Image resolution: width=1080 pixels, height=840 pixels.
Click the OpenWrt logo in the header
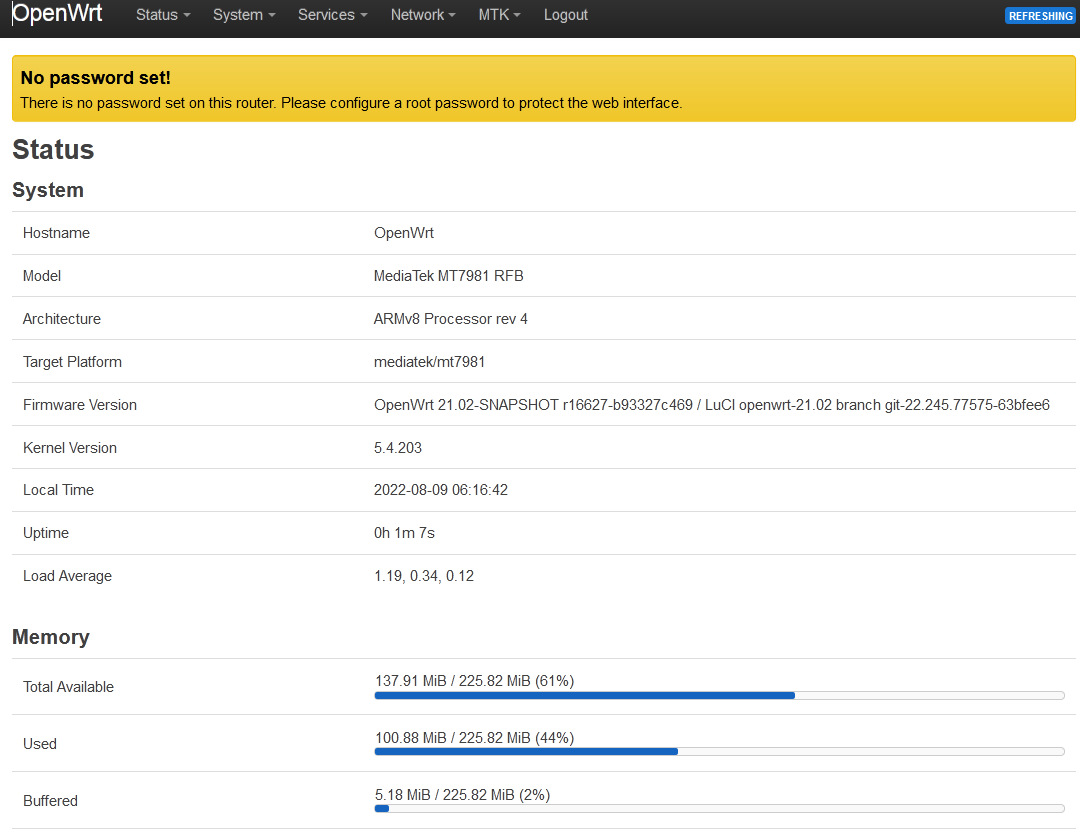(57, 14)
